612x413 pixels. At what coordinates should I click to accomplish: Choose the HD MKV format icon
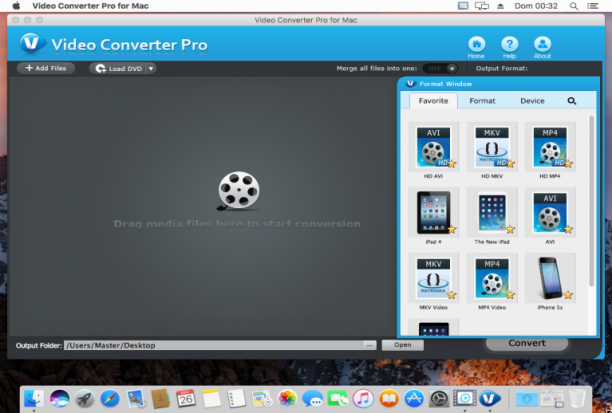click(x=492, y=147)
